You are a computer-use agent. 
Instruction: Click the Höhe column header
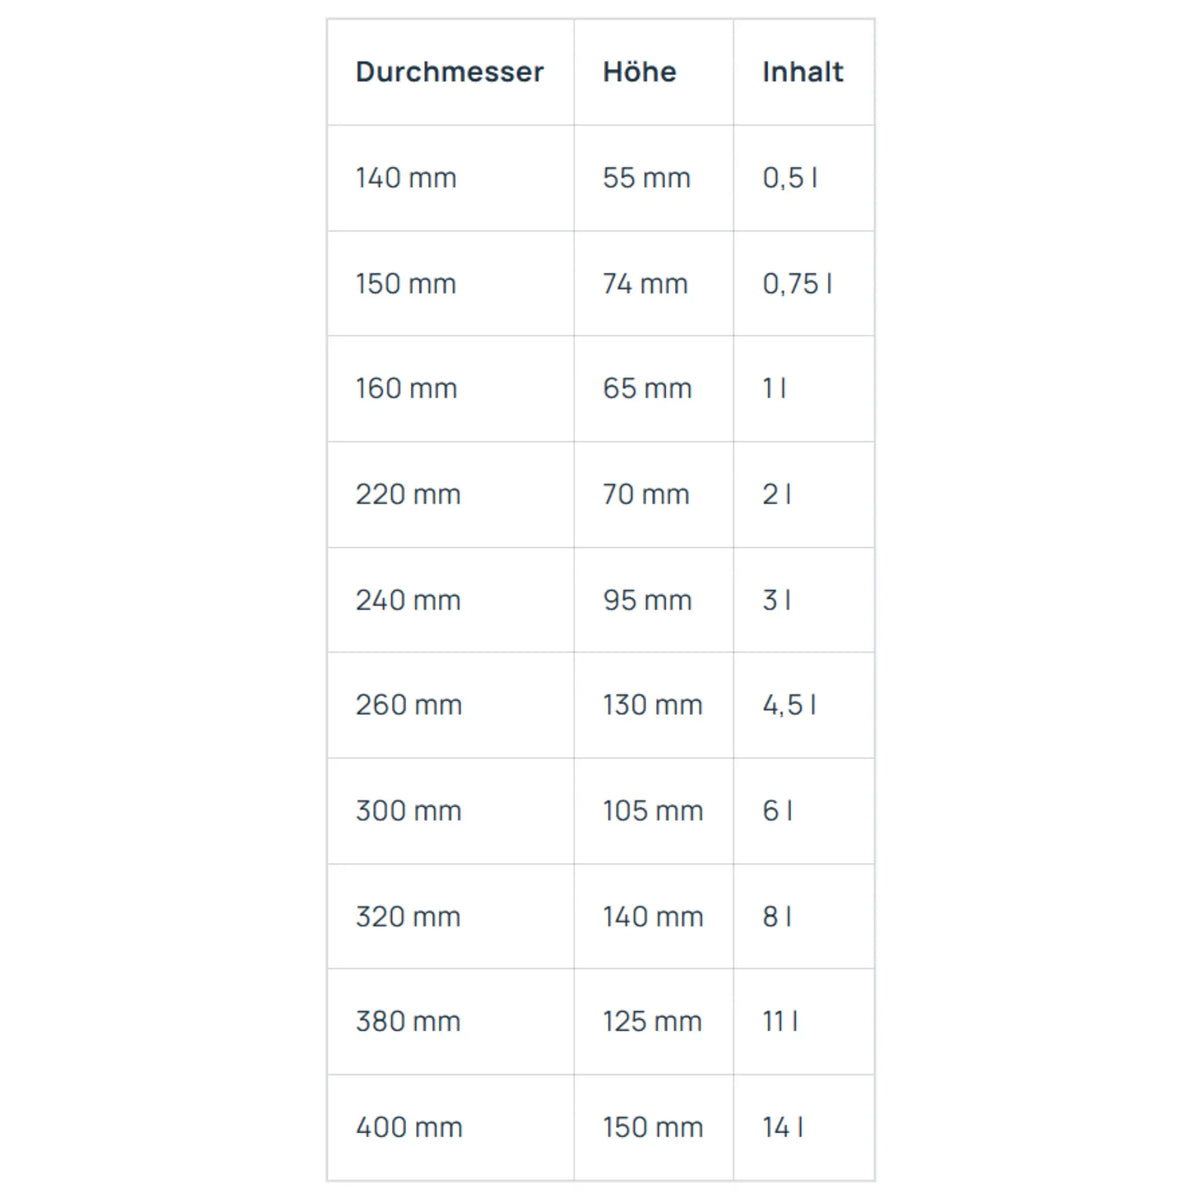click(x=654, y=72)
